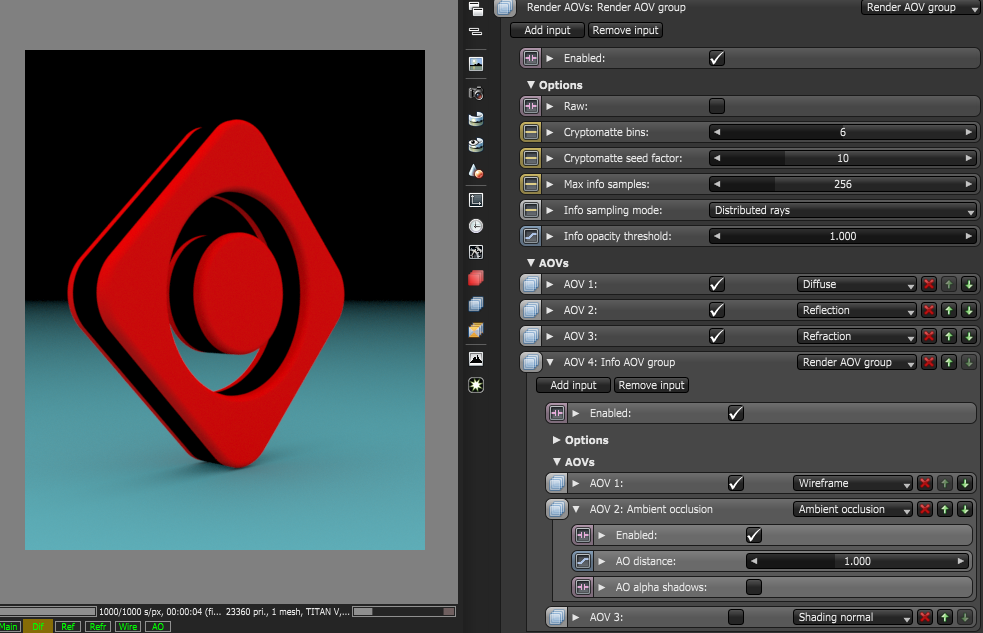Click the camera icon in the sidebar
The height and width of the screenshot is (633, 983).
coord(476,93)
